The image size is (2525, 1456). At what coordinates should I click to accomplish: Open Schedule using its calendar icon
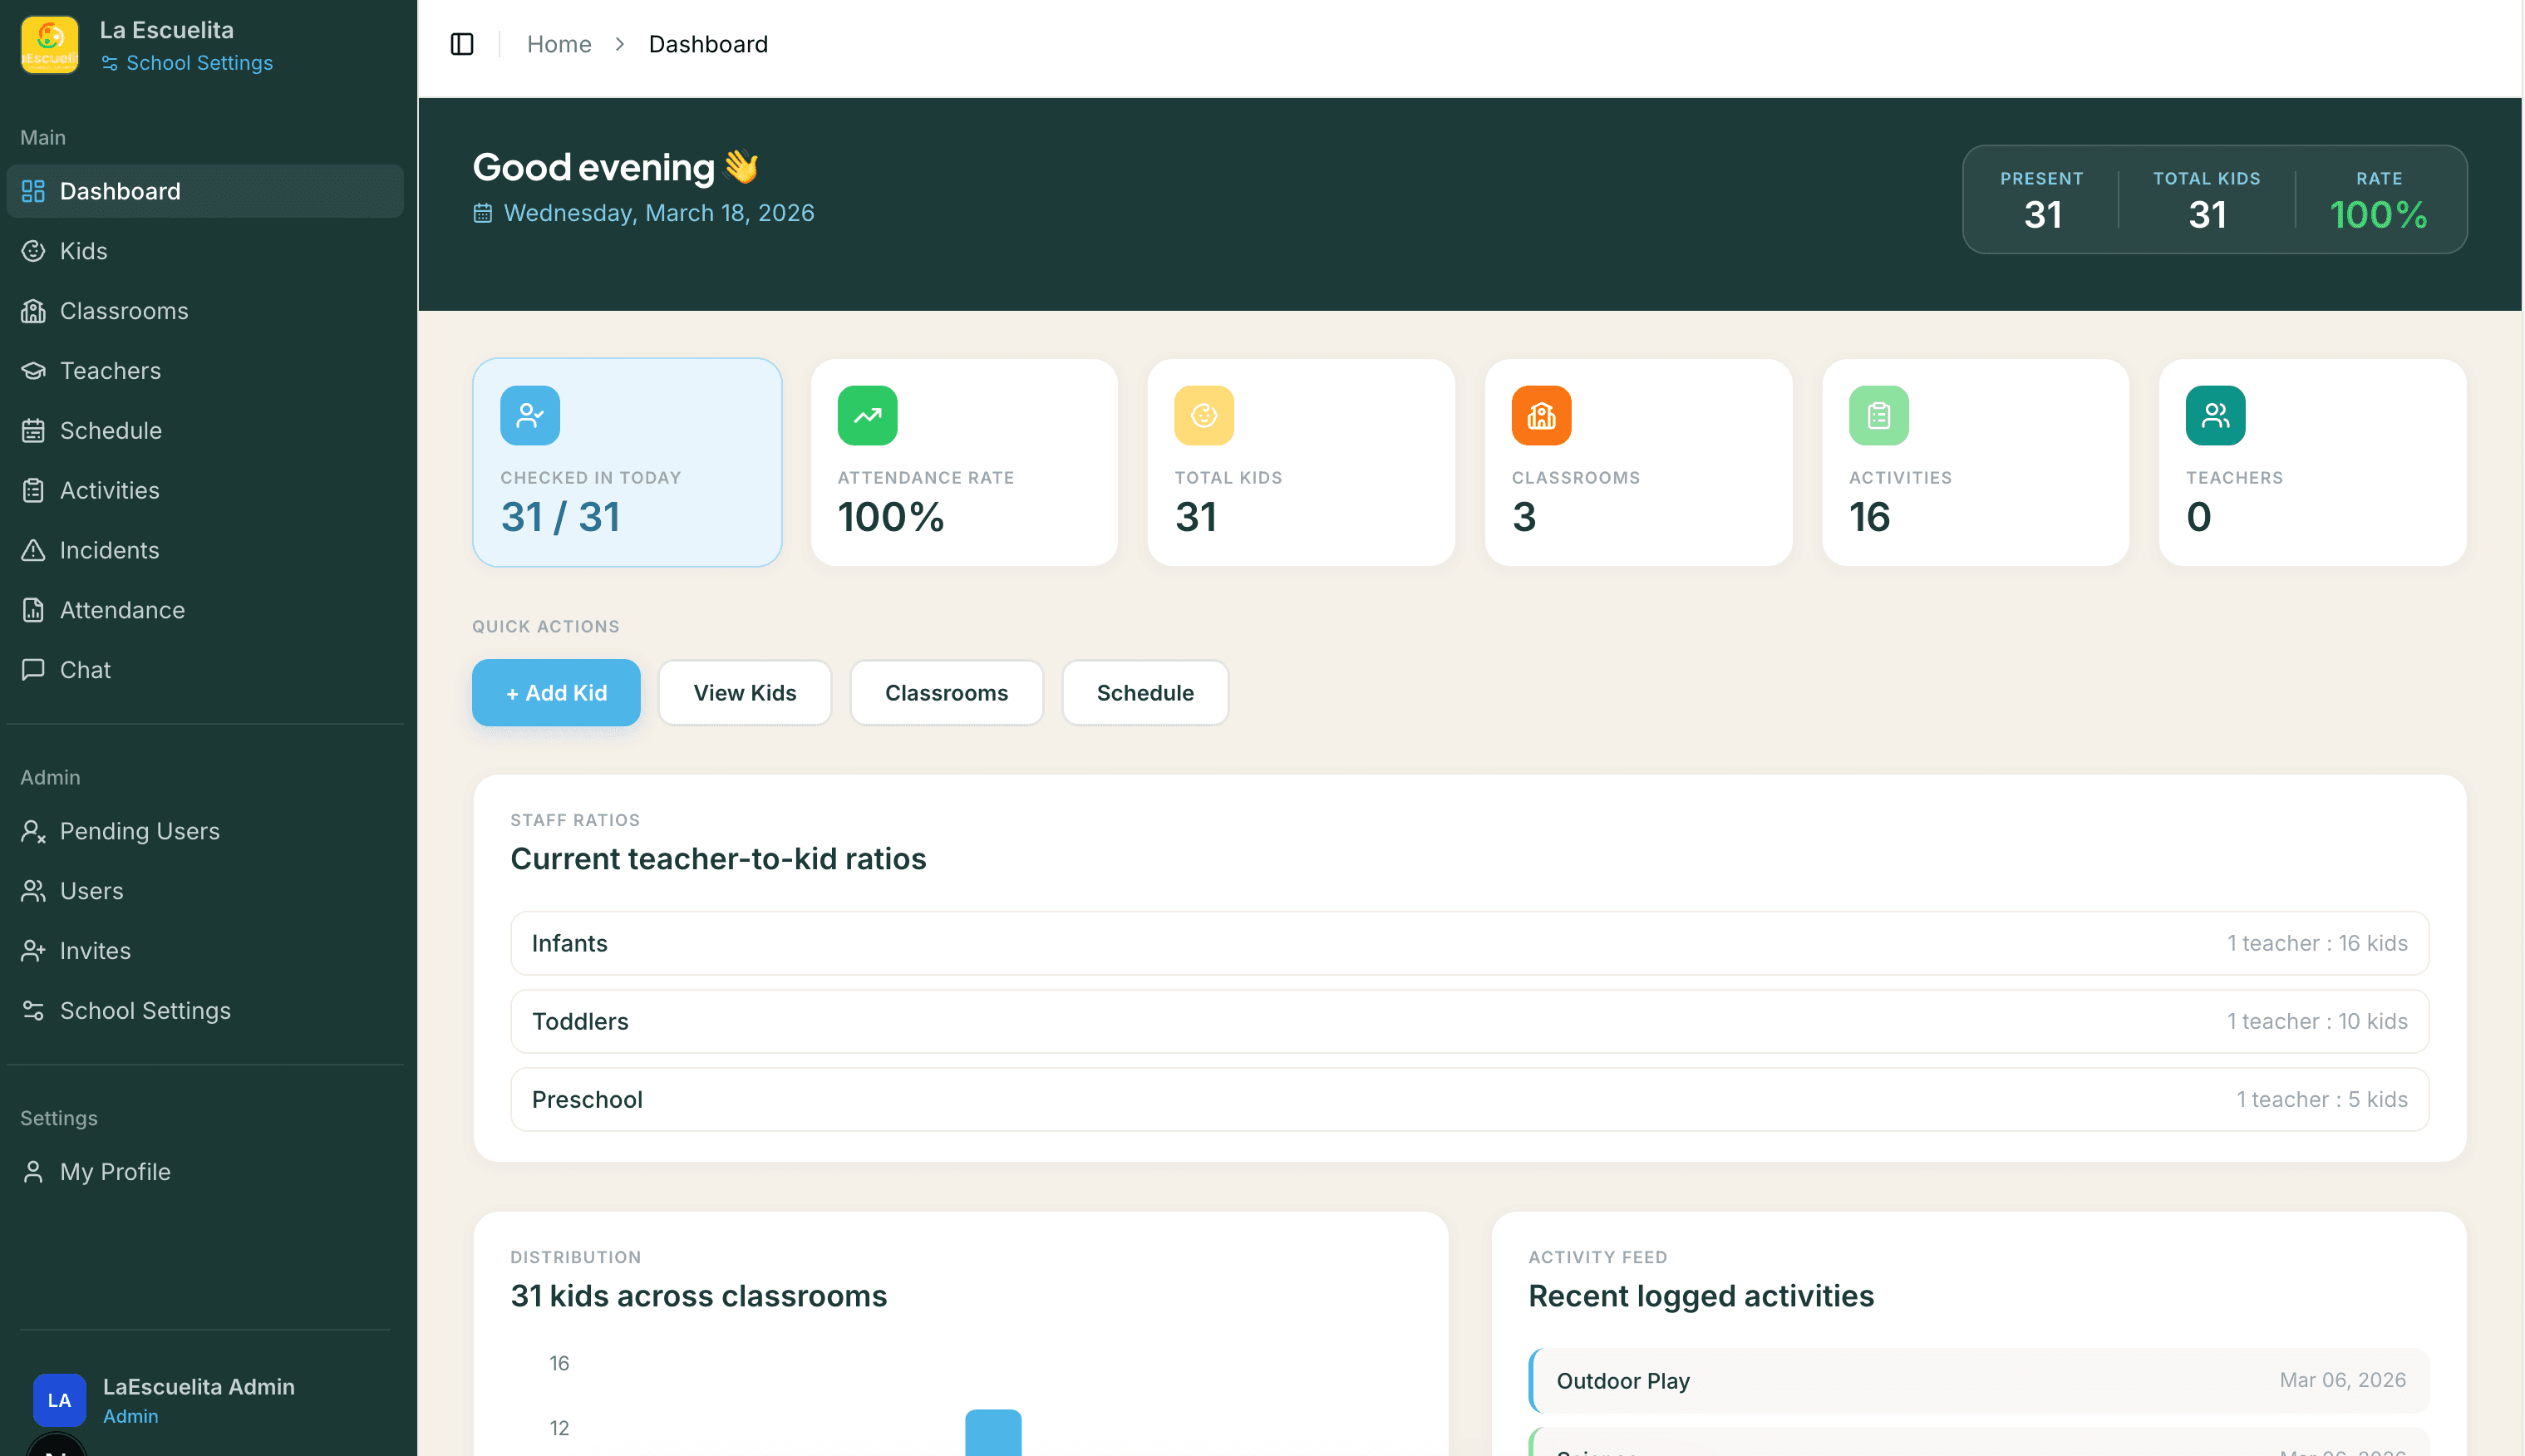[x=33, y=430]
